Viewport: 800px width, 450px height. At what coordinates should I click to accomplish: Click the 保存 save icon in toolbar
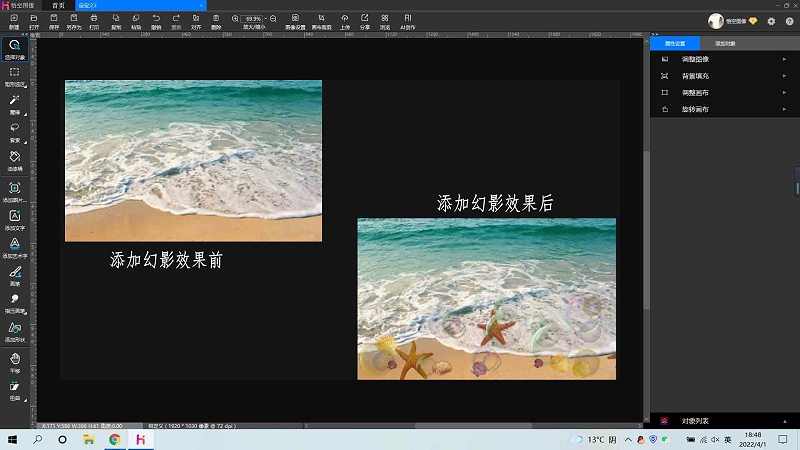53,21
